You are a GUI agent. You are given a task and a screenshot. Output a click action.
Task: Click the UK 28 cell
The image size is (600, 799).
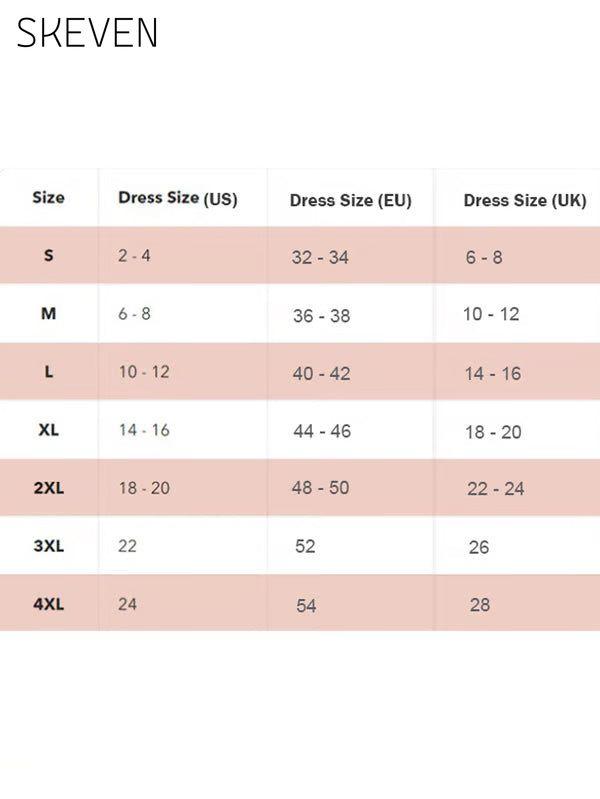pos(480,605)
